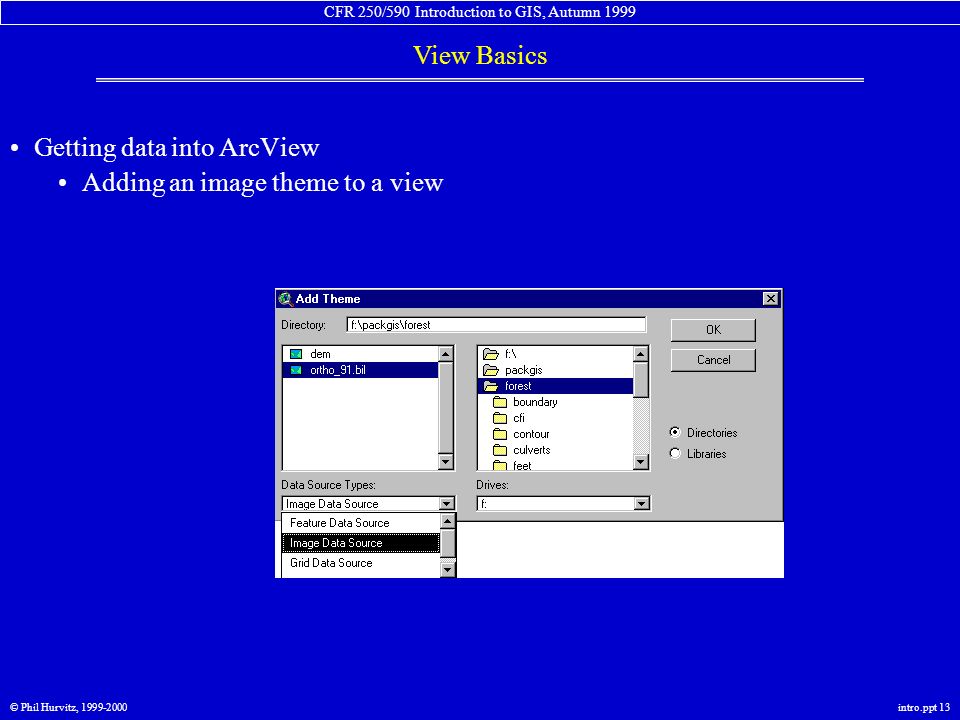Click the f:\ open folder icon
The width and height of the screenshot is (960, 720).
coord(491,354)
